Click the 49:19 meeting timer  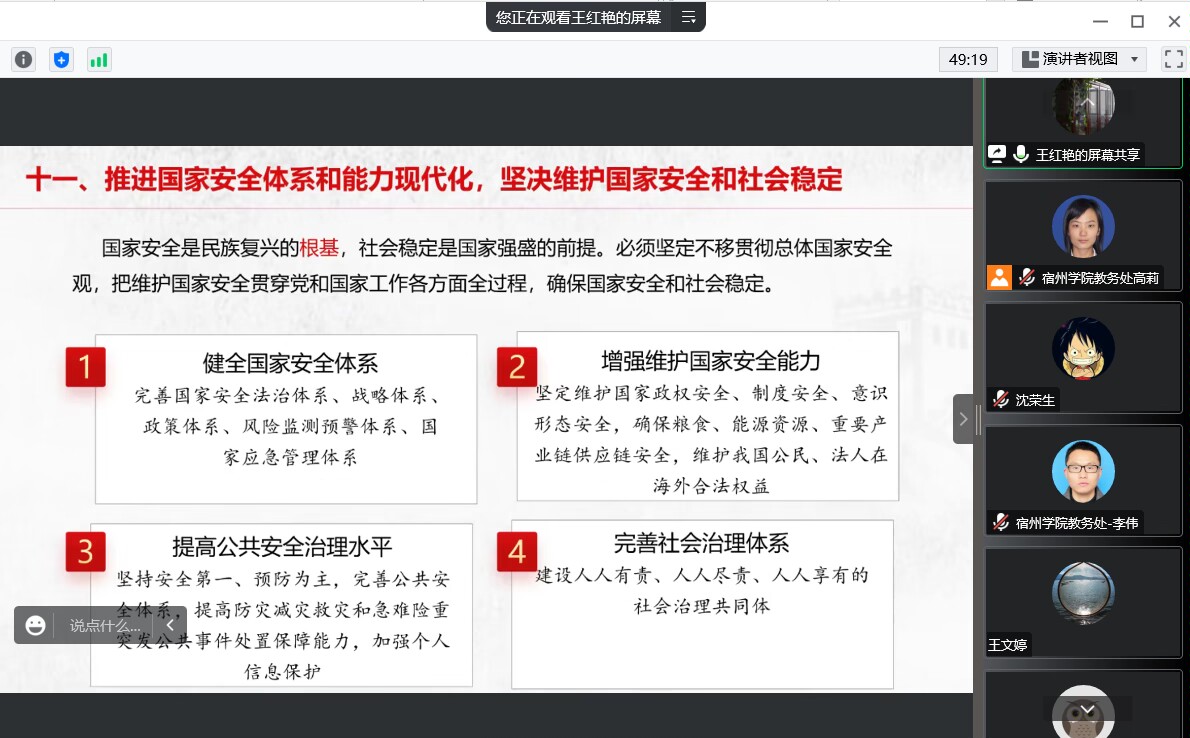(968, 59)
